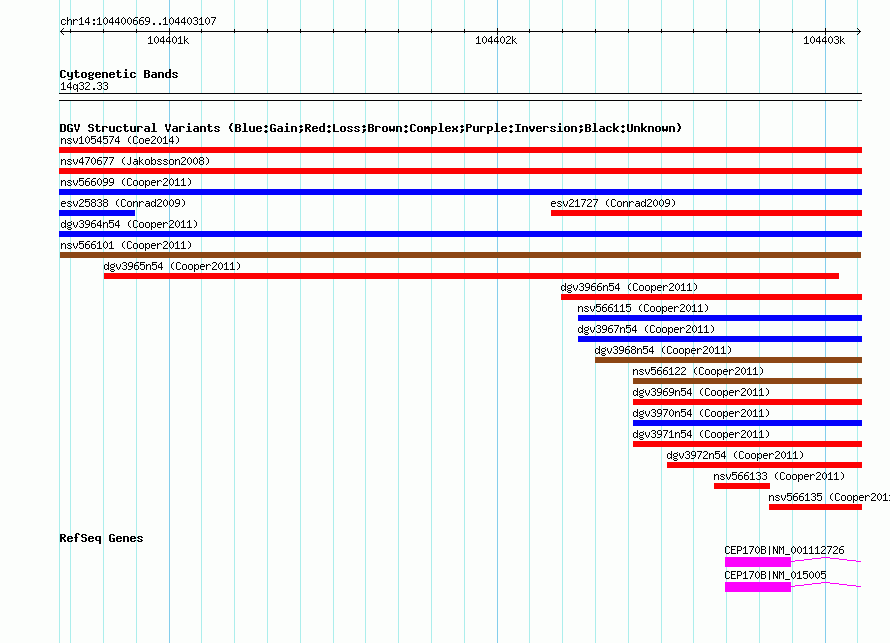
Task: Click the short blue bar under esv25838
Action: (97, 213)
